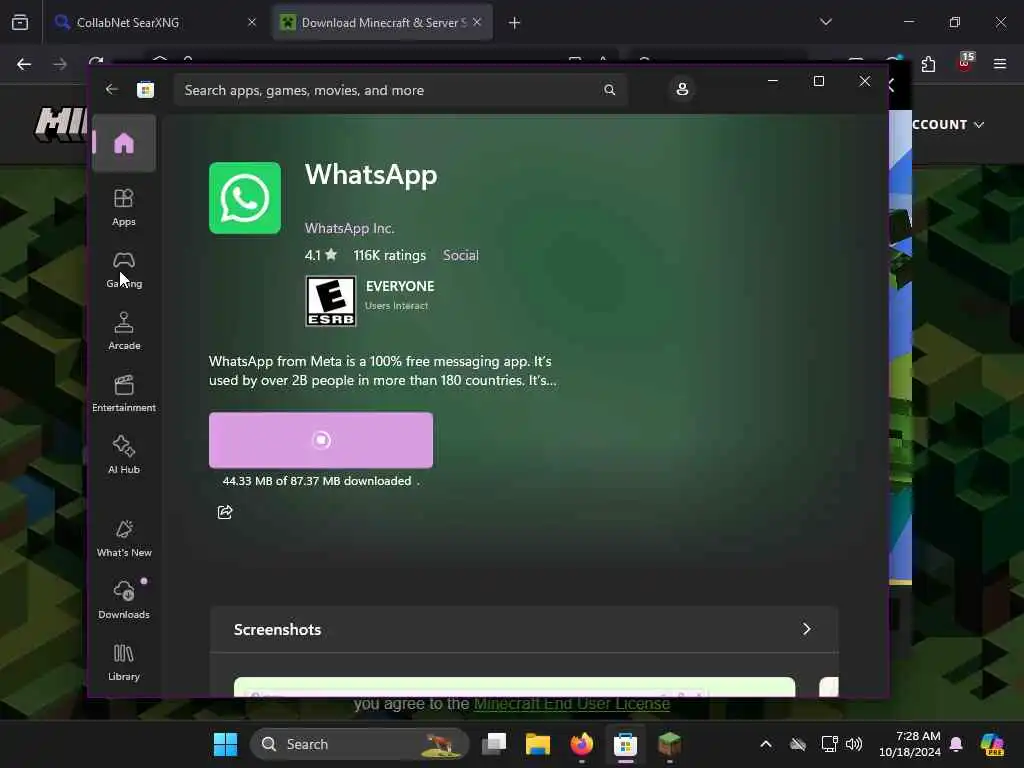1024x768 pixels.
Task: Open the Entertainment section in Store sidebar
Action: pyautogui.click(x=123, y=393)
